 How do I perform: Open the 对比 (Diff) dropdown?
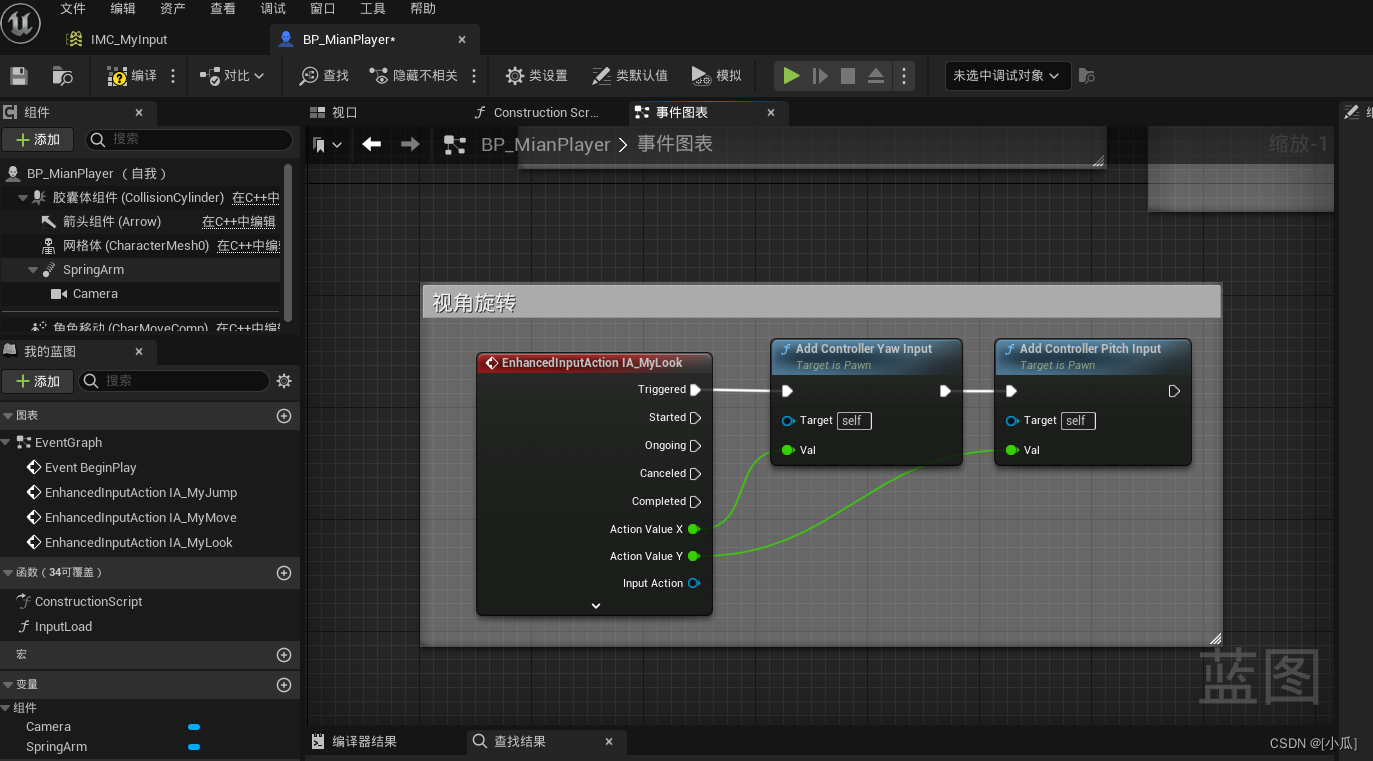(x=232, y=76)
